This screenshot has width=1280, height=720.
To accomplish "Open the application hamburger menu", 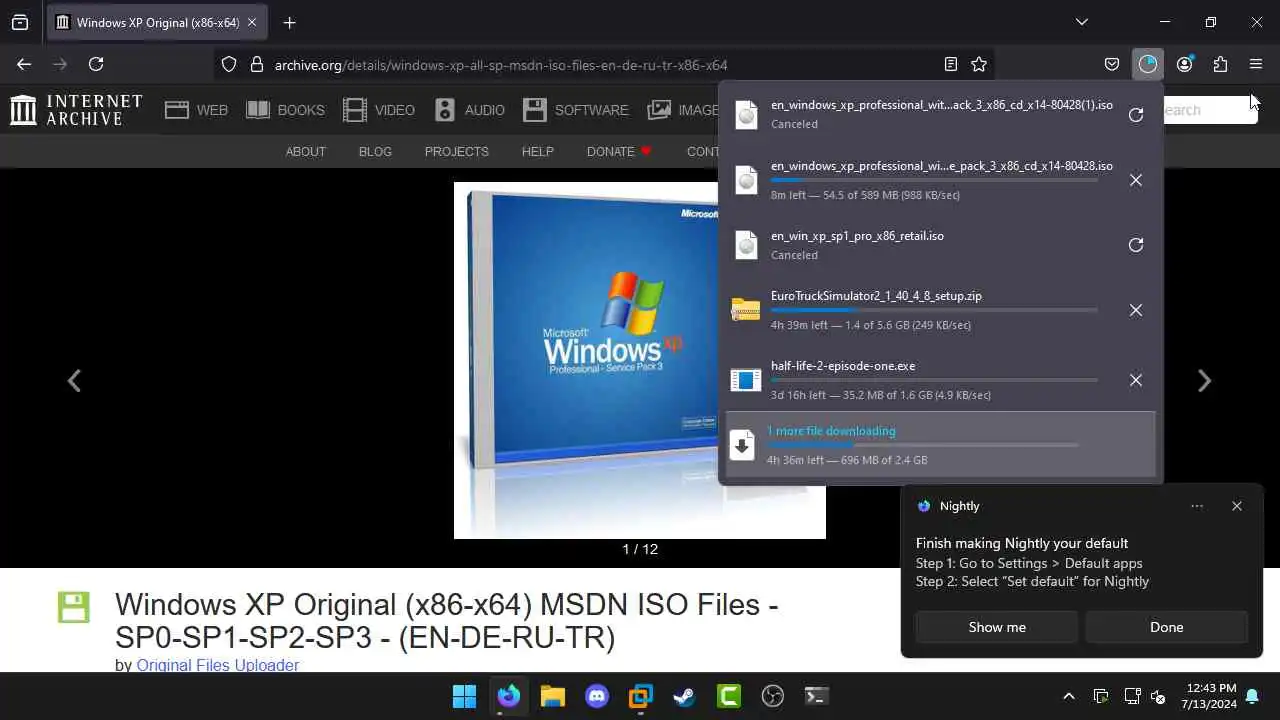I will coord(1256,64).
